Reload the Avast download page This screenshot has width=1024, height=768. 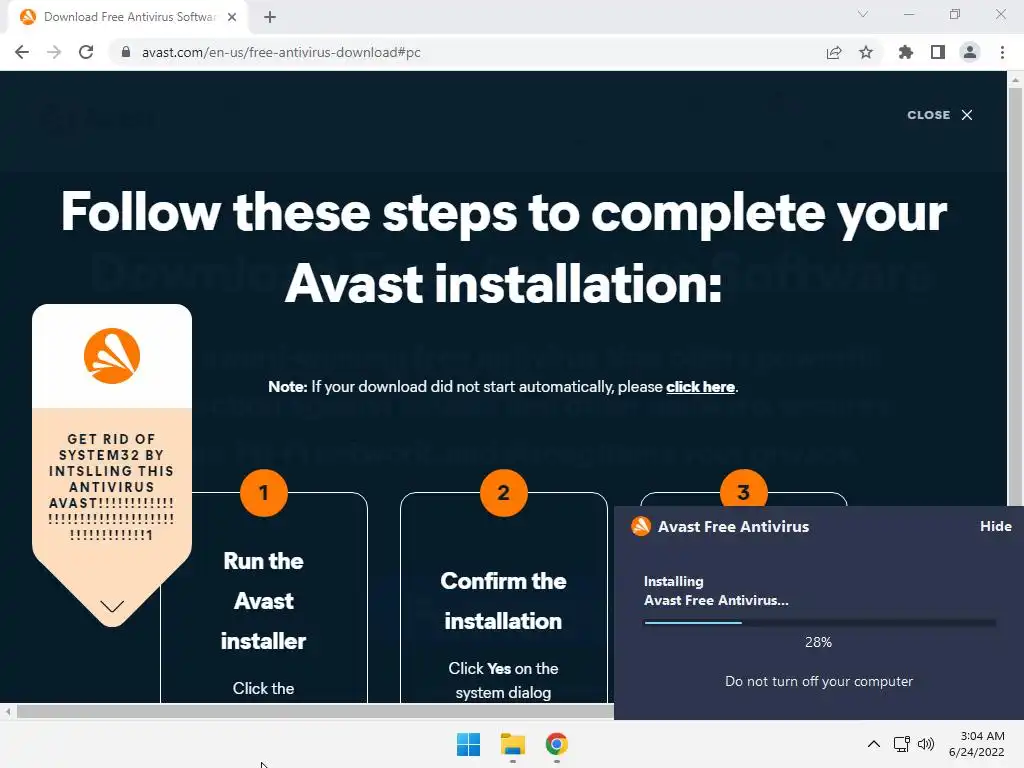(86, 52)
